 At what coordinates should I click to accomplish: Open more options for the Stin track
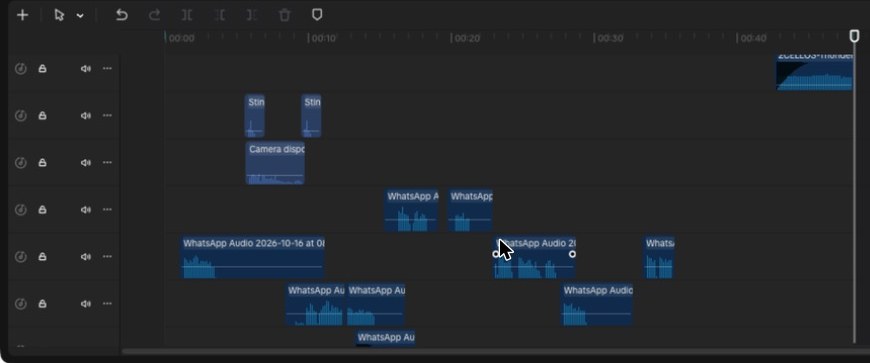(107, 115)
